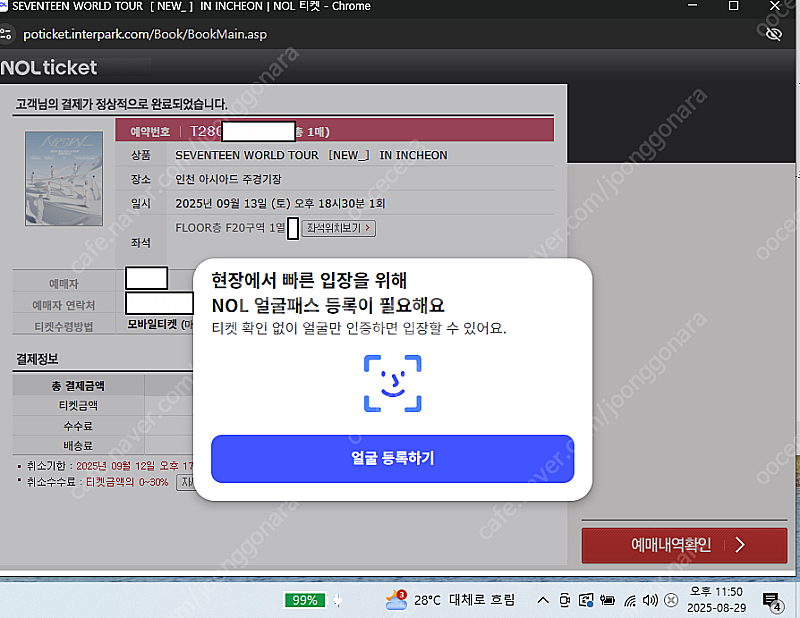Maximize the Chrome window

tap(734, 6)
